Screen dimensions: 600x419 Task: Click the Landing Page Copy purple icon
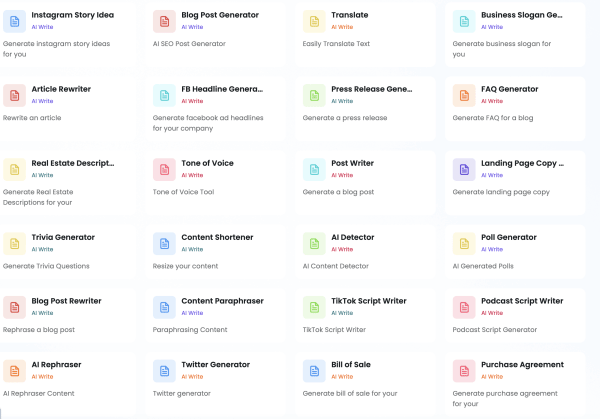coord(464,169)
